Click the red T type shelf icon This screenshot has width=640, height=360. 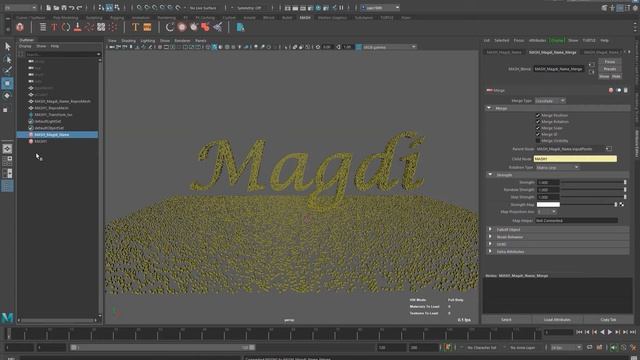(54, 27)
